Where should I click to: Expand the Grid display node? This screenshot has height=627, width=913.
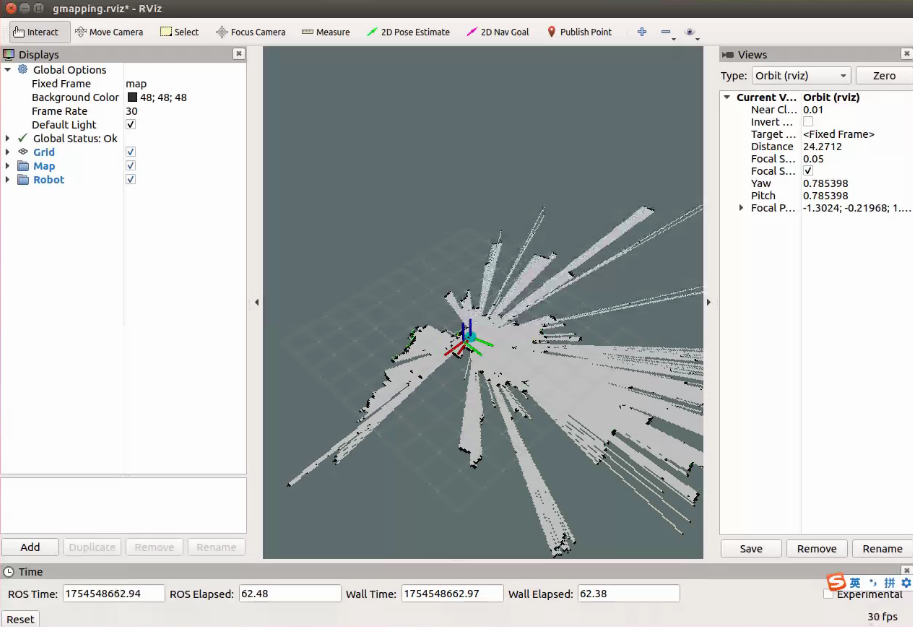tap(8, 151)
